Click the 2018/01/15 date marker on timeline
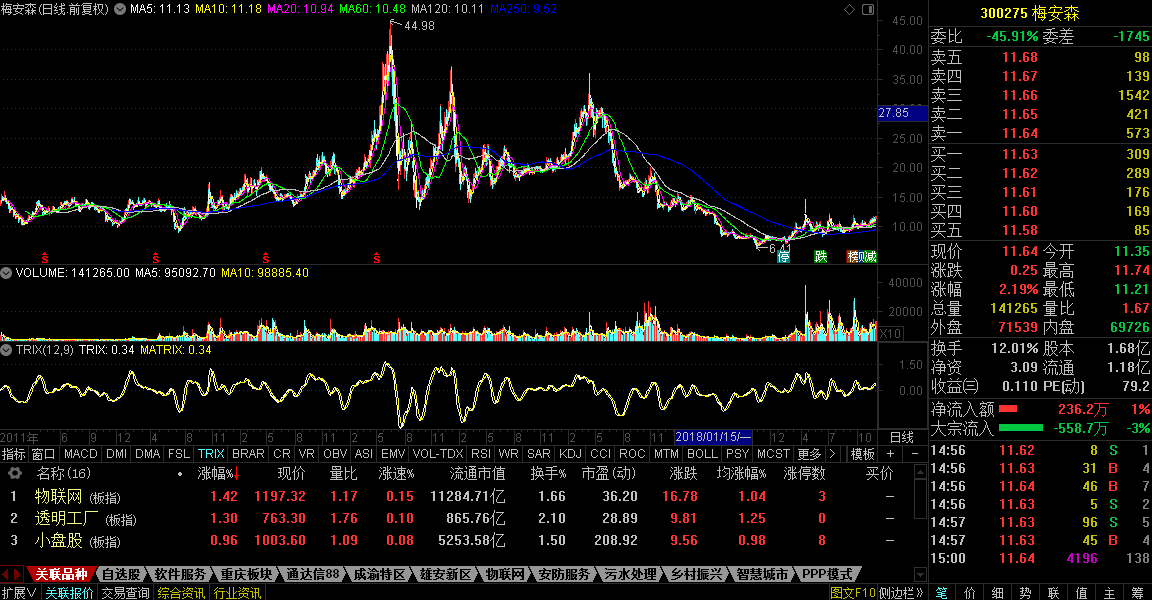 (712, 437)
